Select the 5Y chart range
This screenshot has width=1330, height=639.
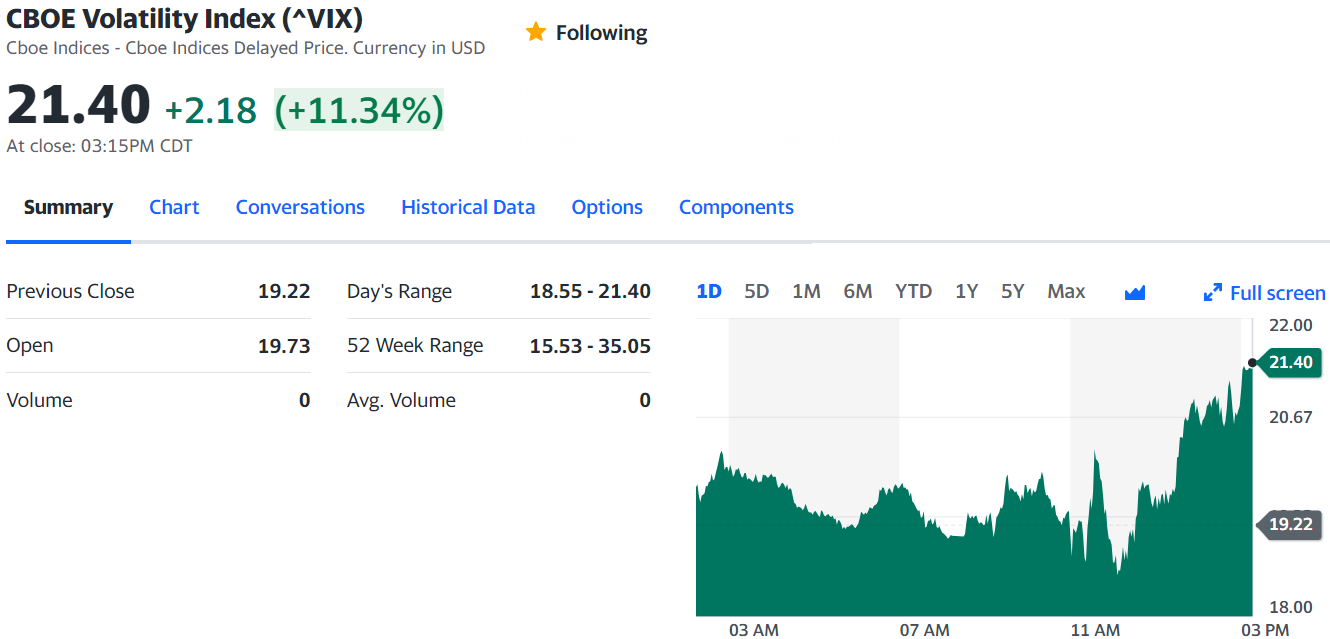pos(1013,291)
